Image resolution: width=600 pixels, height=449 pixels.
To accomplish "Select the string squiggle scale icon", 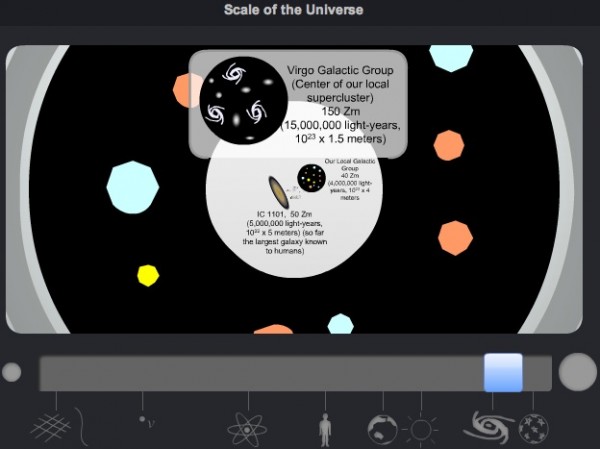I will click(81, 426).
